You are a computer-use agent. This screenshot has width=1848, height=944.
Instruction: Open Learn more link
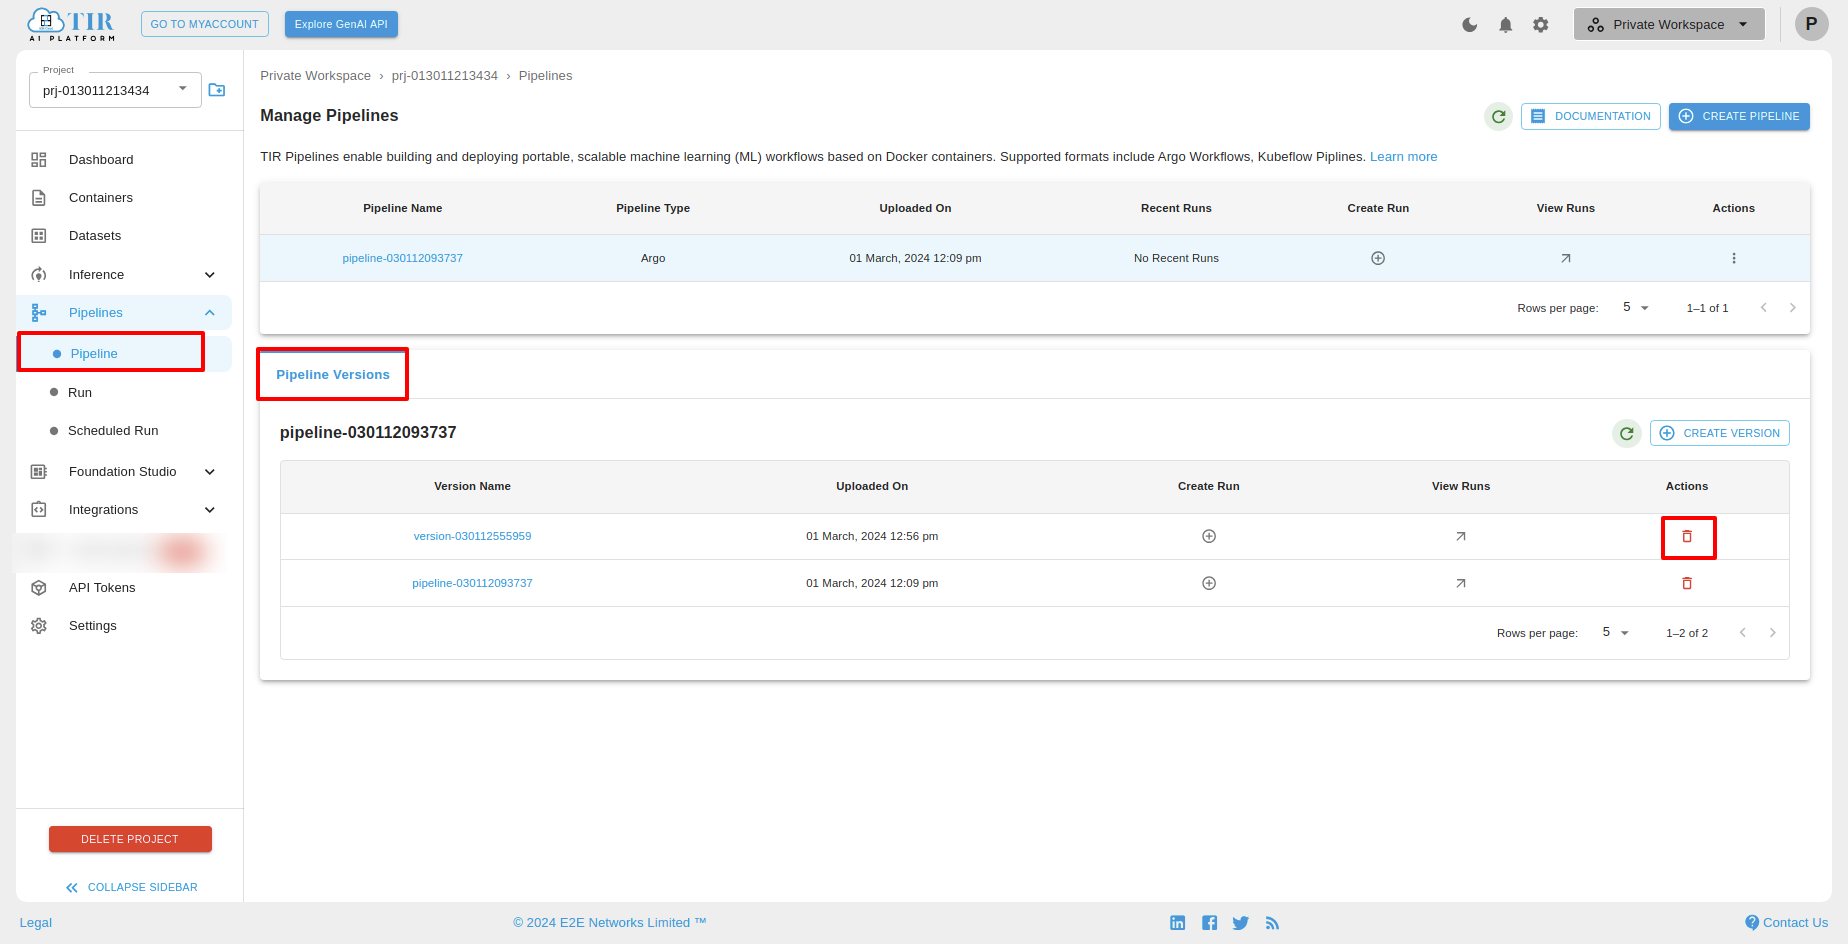[x=1403, y=157]
